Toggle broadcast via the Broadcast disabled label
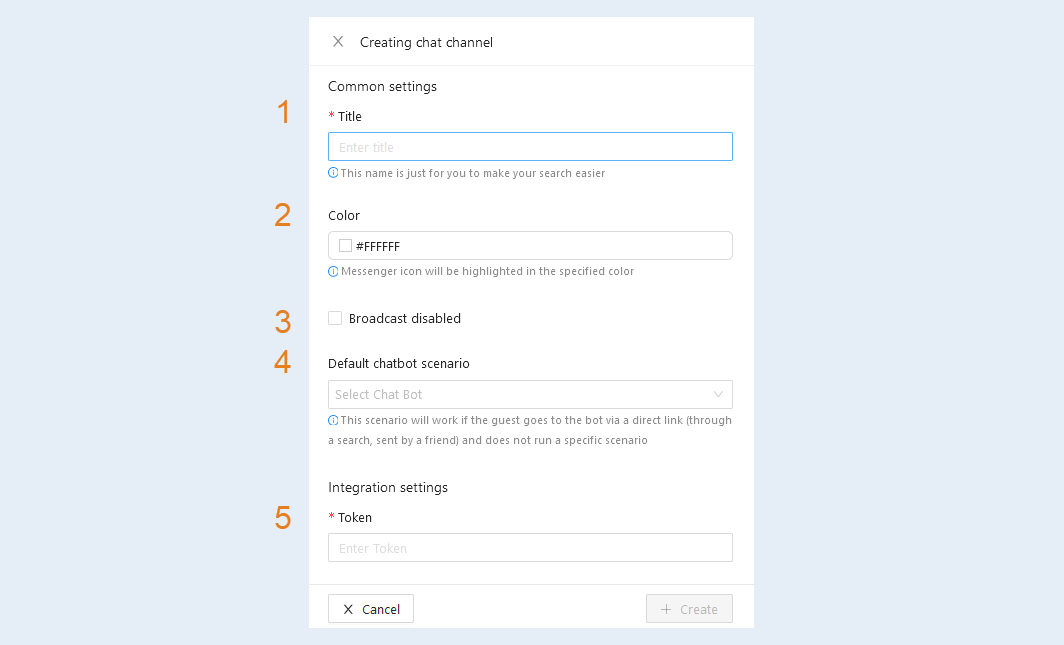 (404, 319)
